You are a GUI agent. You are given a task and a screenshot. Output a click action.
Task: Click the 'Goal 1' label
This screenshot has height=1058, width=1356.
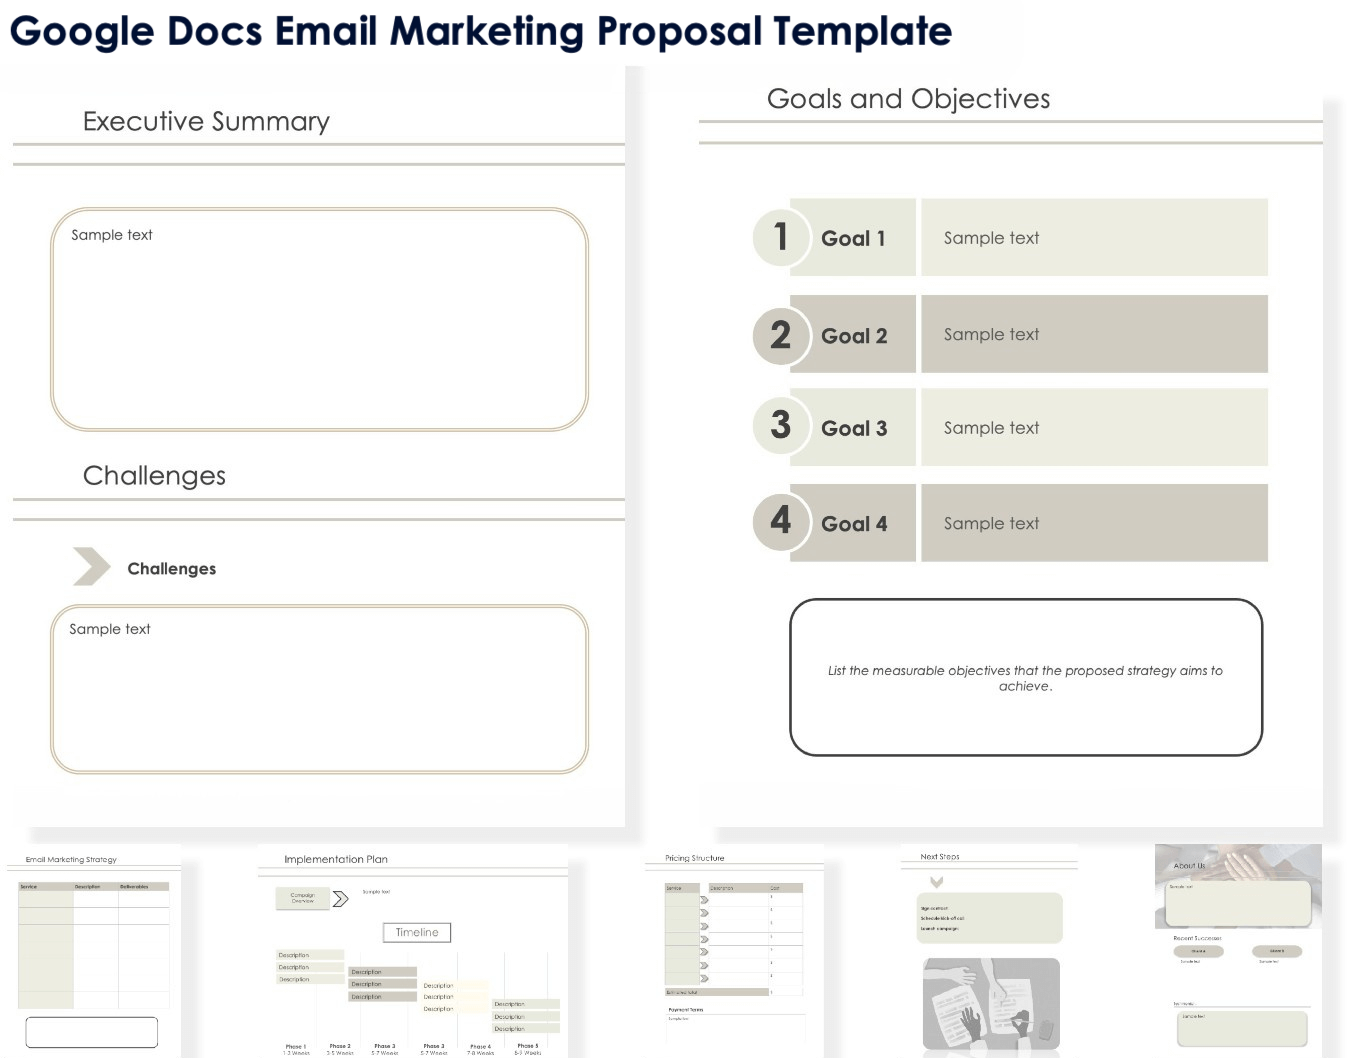[853, 238]
